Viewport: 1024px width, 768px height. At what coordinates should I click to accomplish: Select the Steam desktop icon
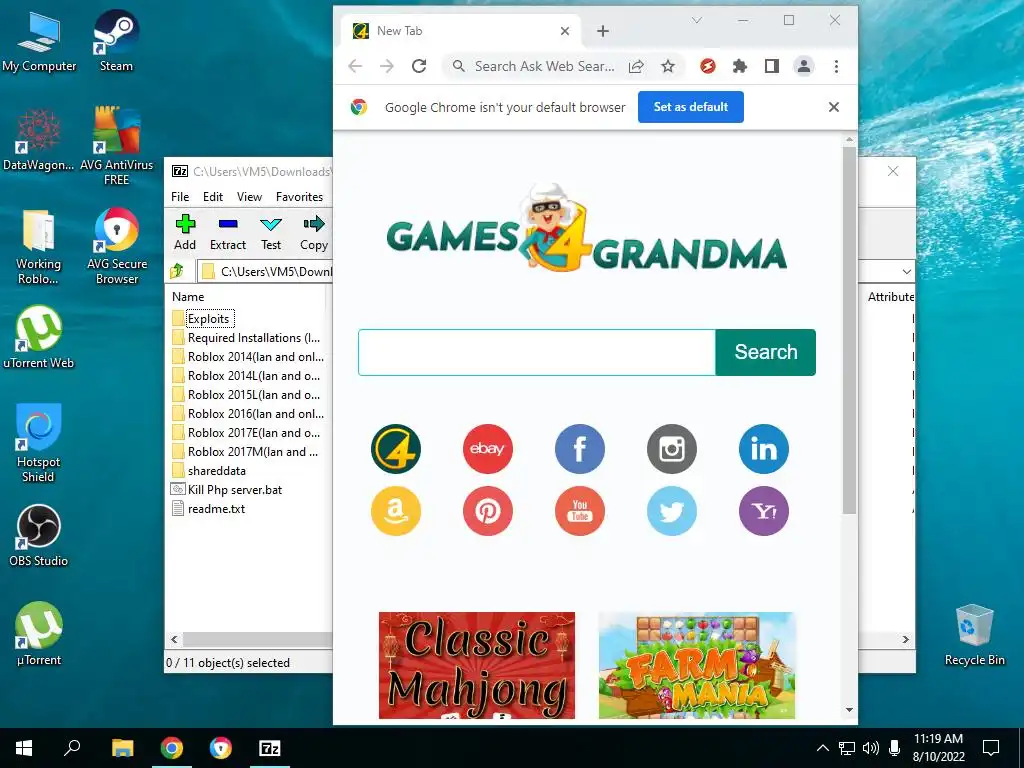pos(116,41)
